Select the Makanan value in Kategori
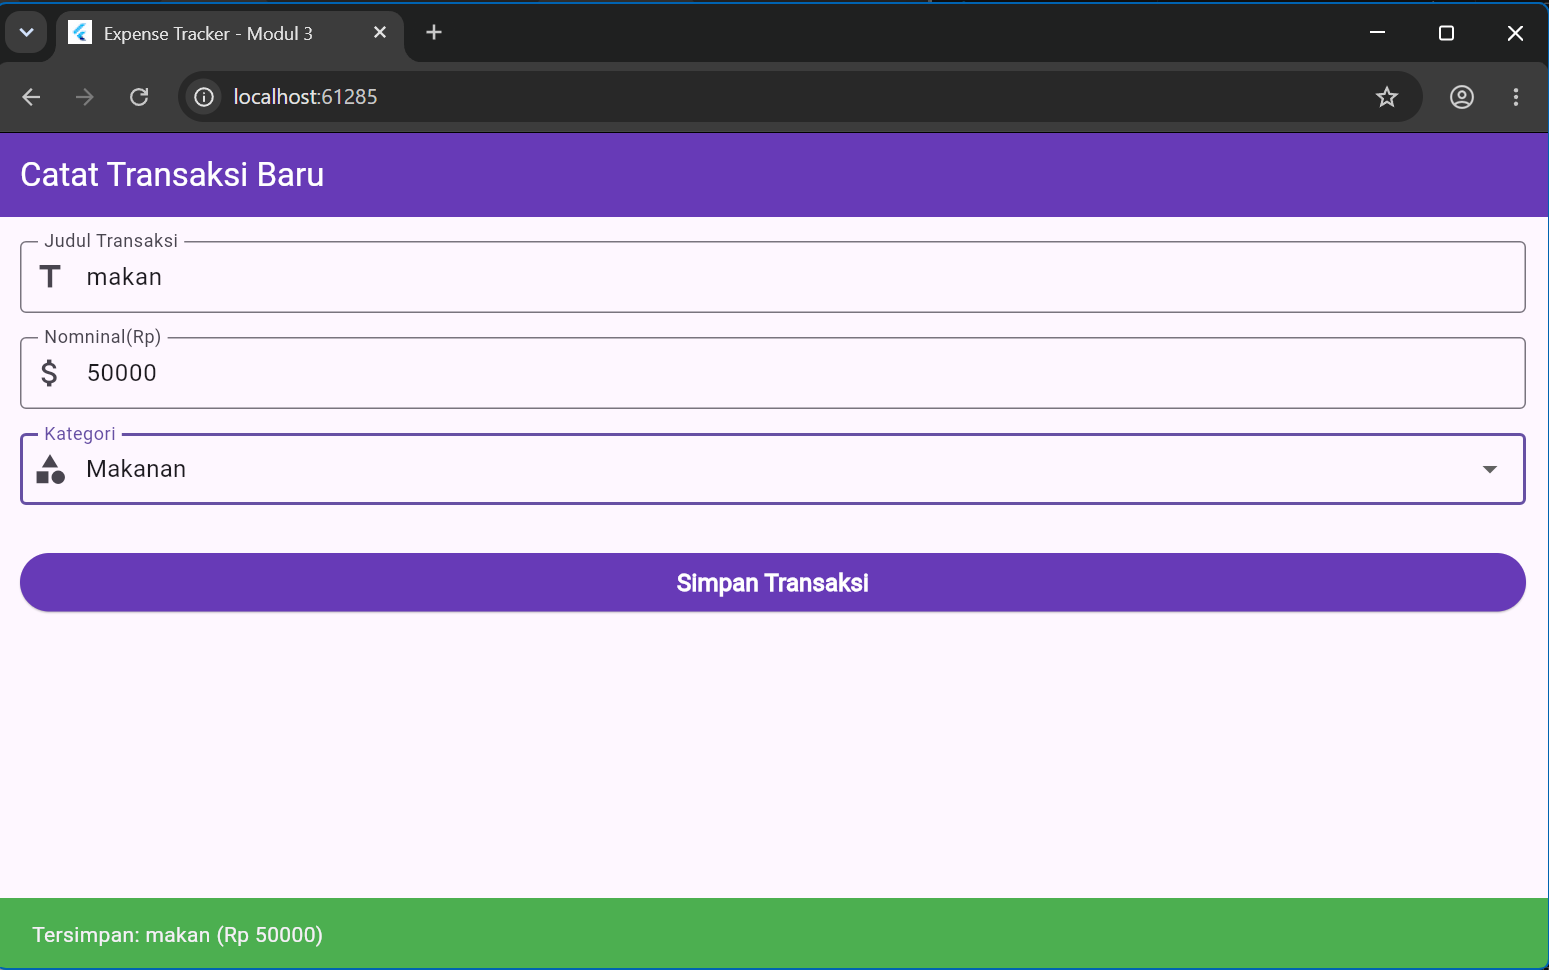 (136, 469)
